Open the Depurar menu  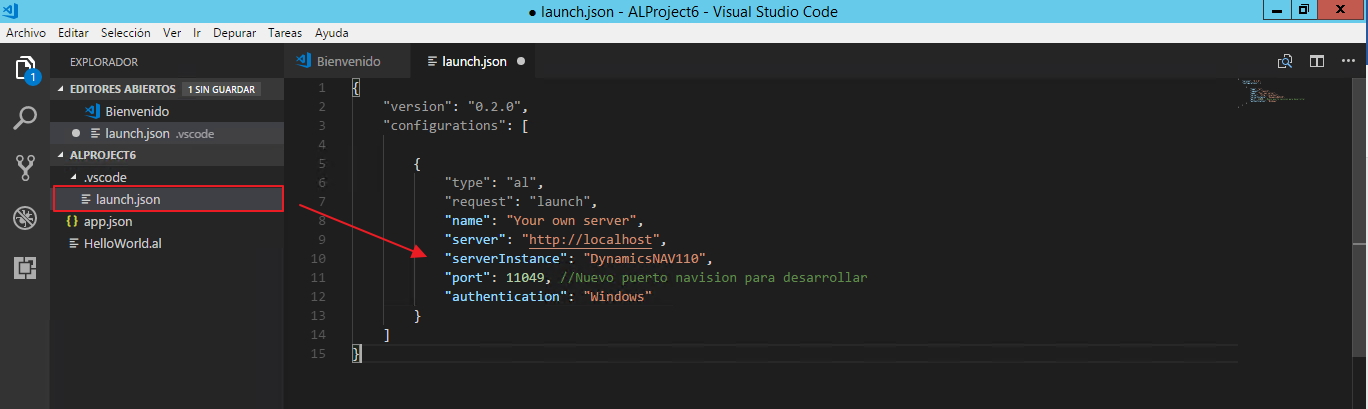pyautogui.click(x=234, y=33)
